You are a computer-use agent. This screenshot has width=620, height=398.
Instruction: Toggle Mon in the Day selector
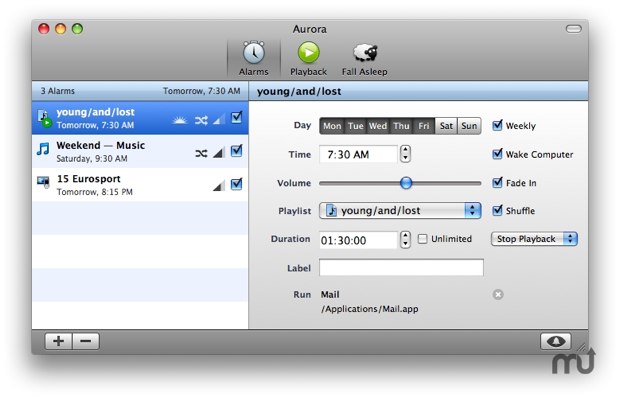[332, 126]
